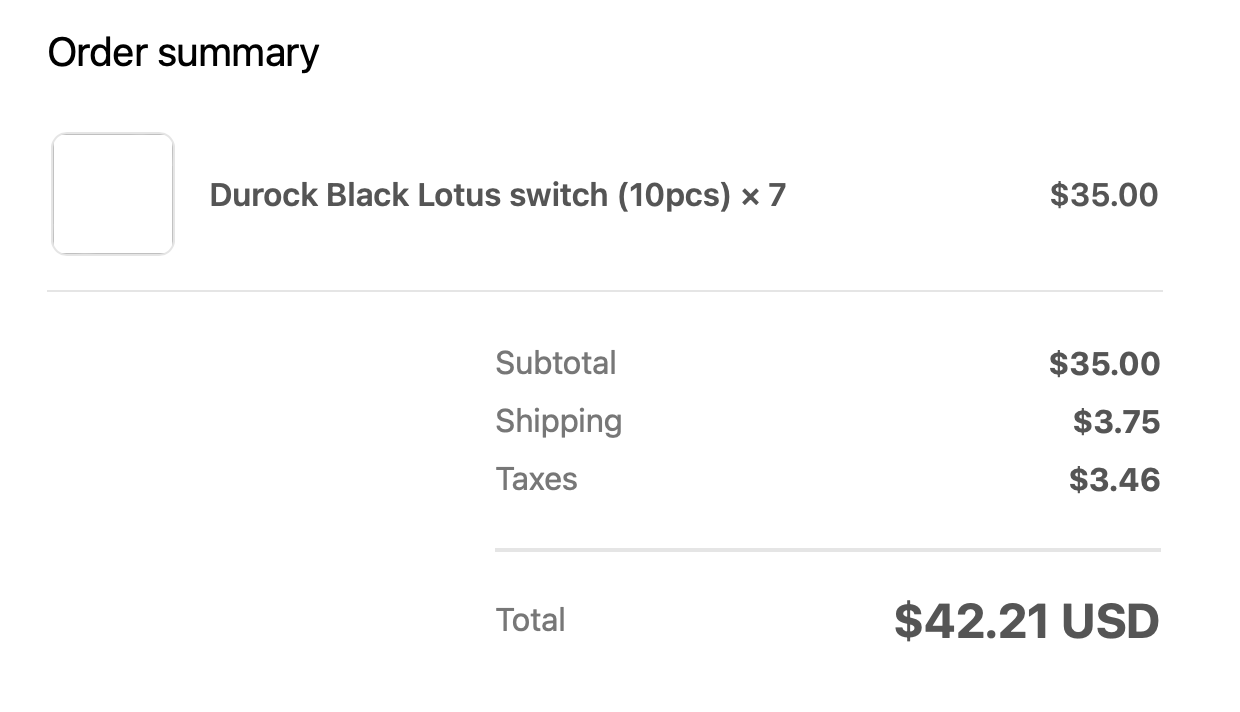This screenshot has height=712, width=1240.
Task: Click the Subtotal label
Action: point(556,363)
